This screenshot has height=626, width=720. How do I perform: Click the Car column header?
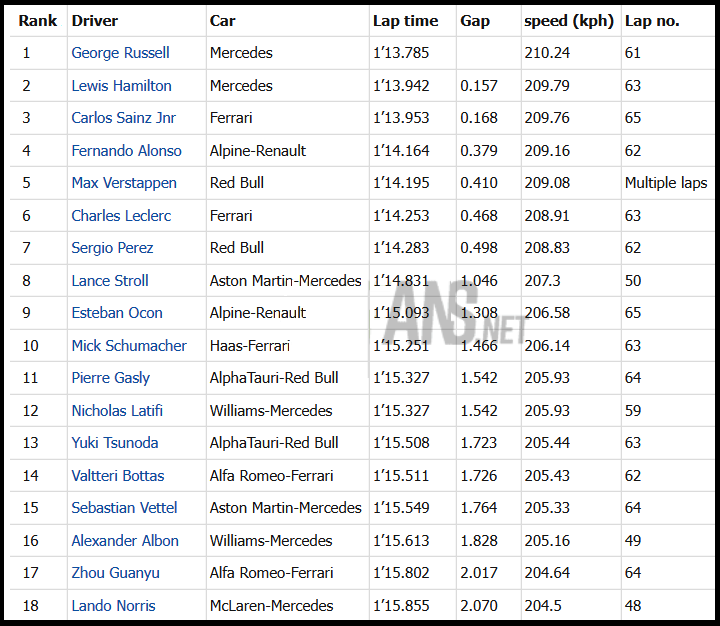pyautogui.click(x=222, y=21)
